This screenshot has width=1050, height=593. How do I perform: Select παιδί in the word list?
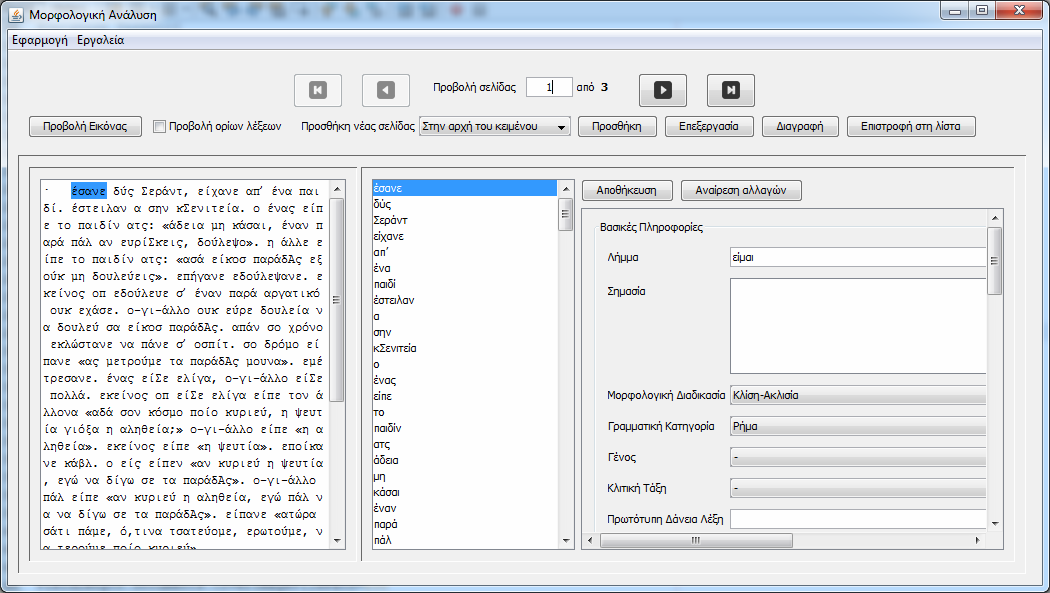[x=465, y=284]
